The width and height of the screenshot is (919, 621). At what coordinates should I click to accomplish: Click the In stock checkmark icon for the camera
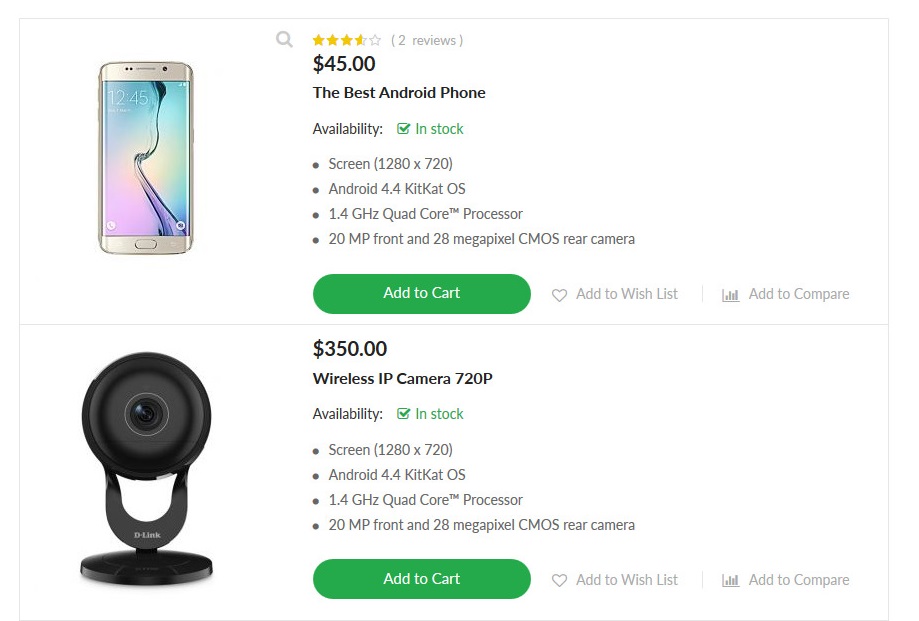[x=404, y=414]
